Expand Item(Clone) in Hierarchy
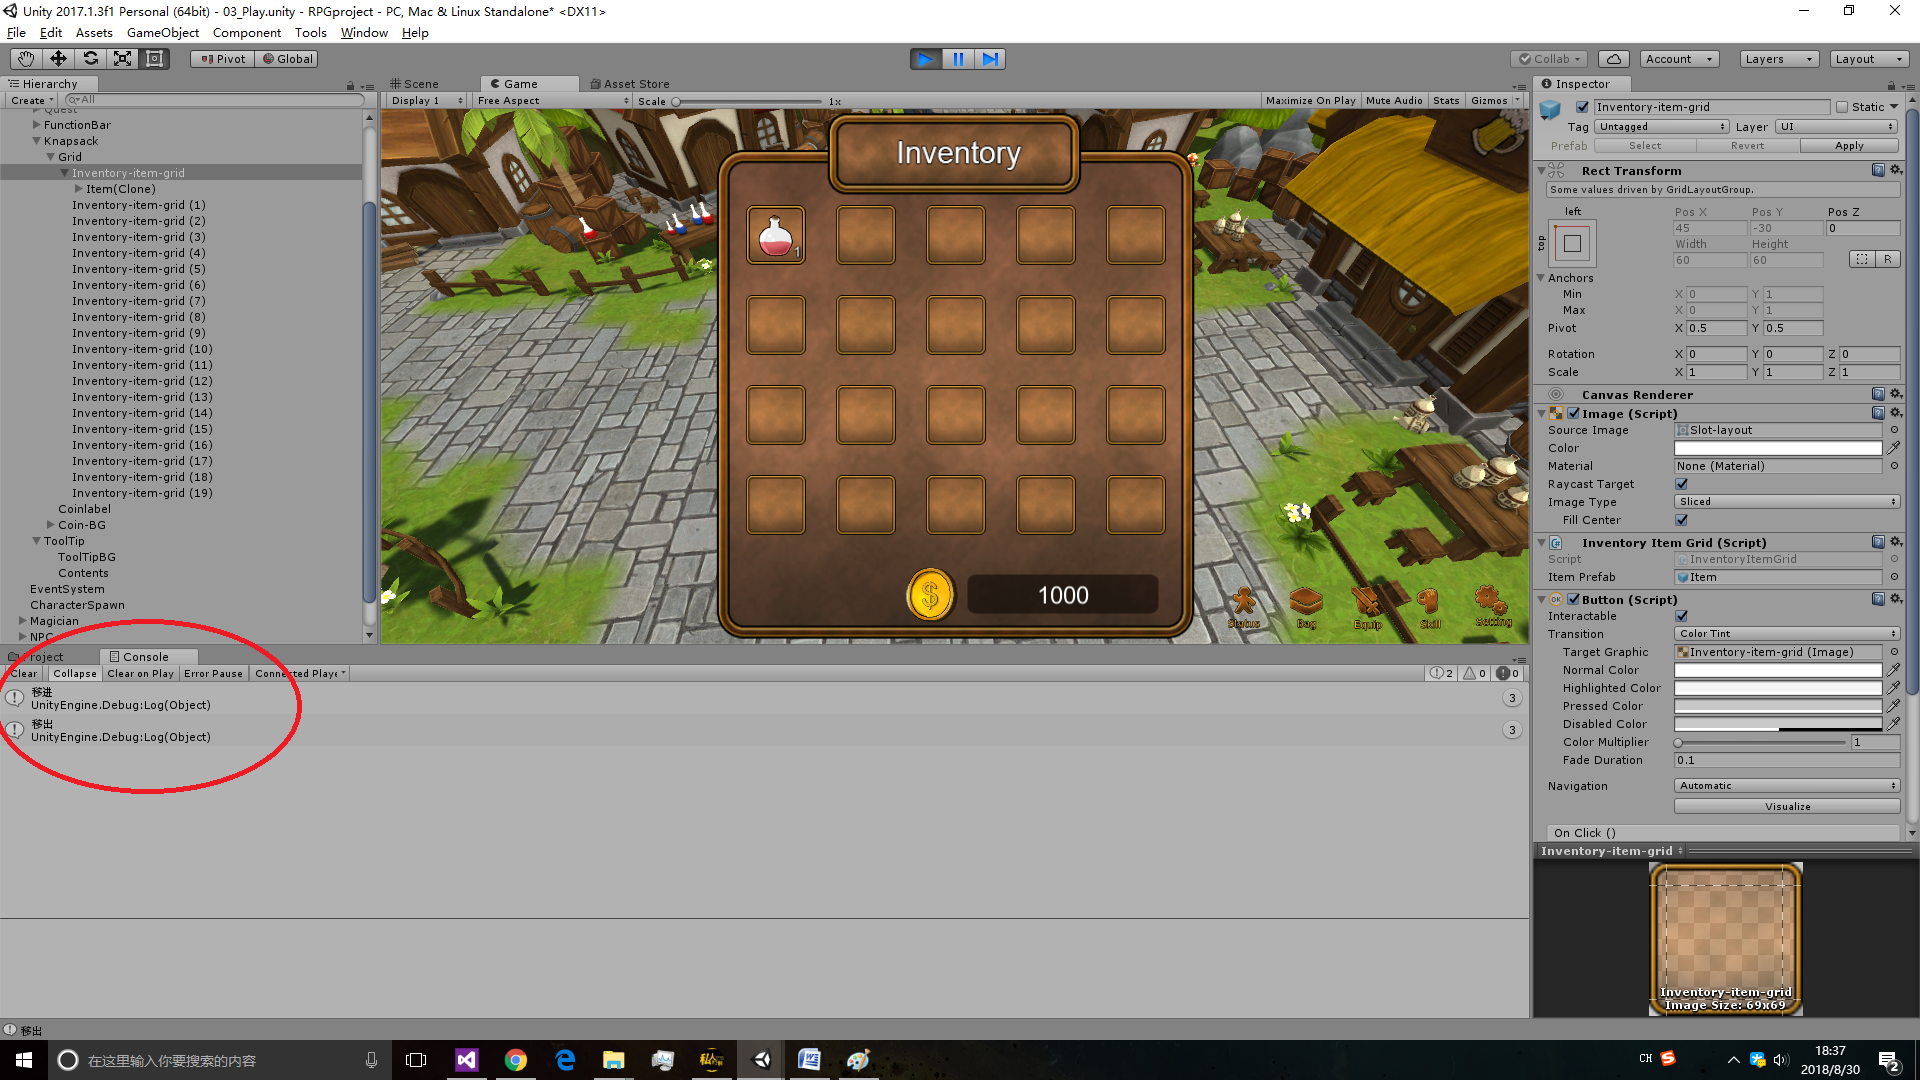1920x1080 pixels. pyautogui.click(x=79, y=189)
